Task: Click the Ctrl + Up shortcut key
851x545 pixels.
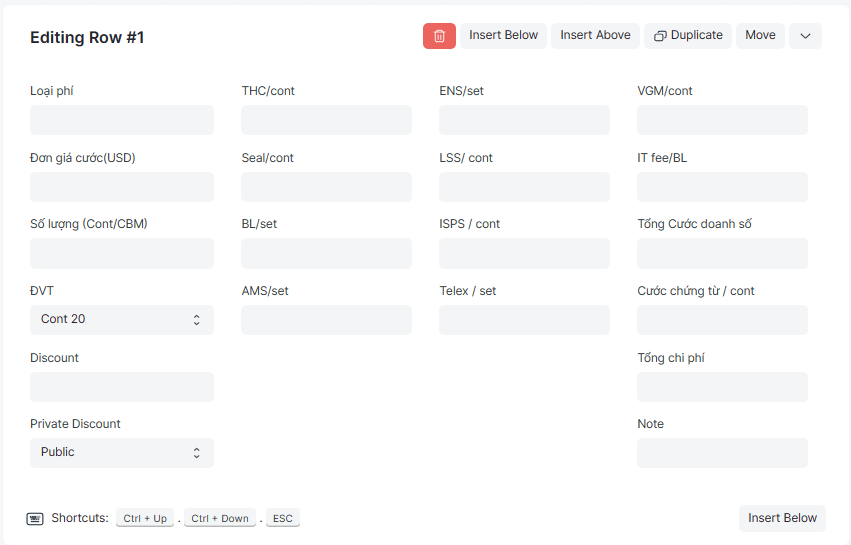Action: [145, 518]
